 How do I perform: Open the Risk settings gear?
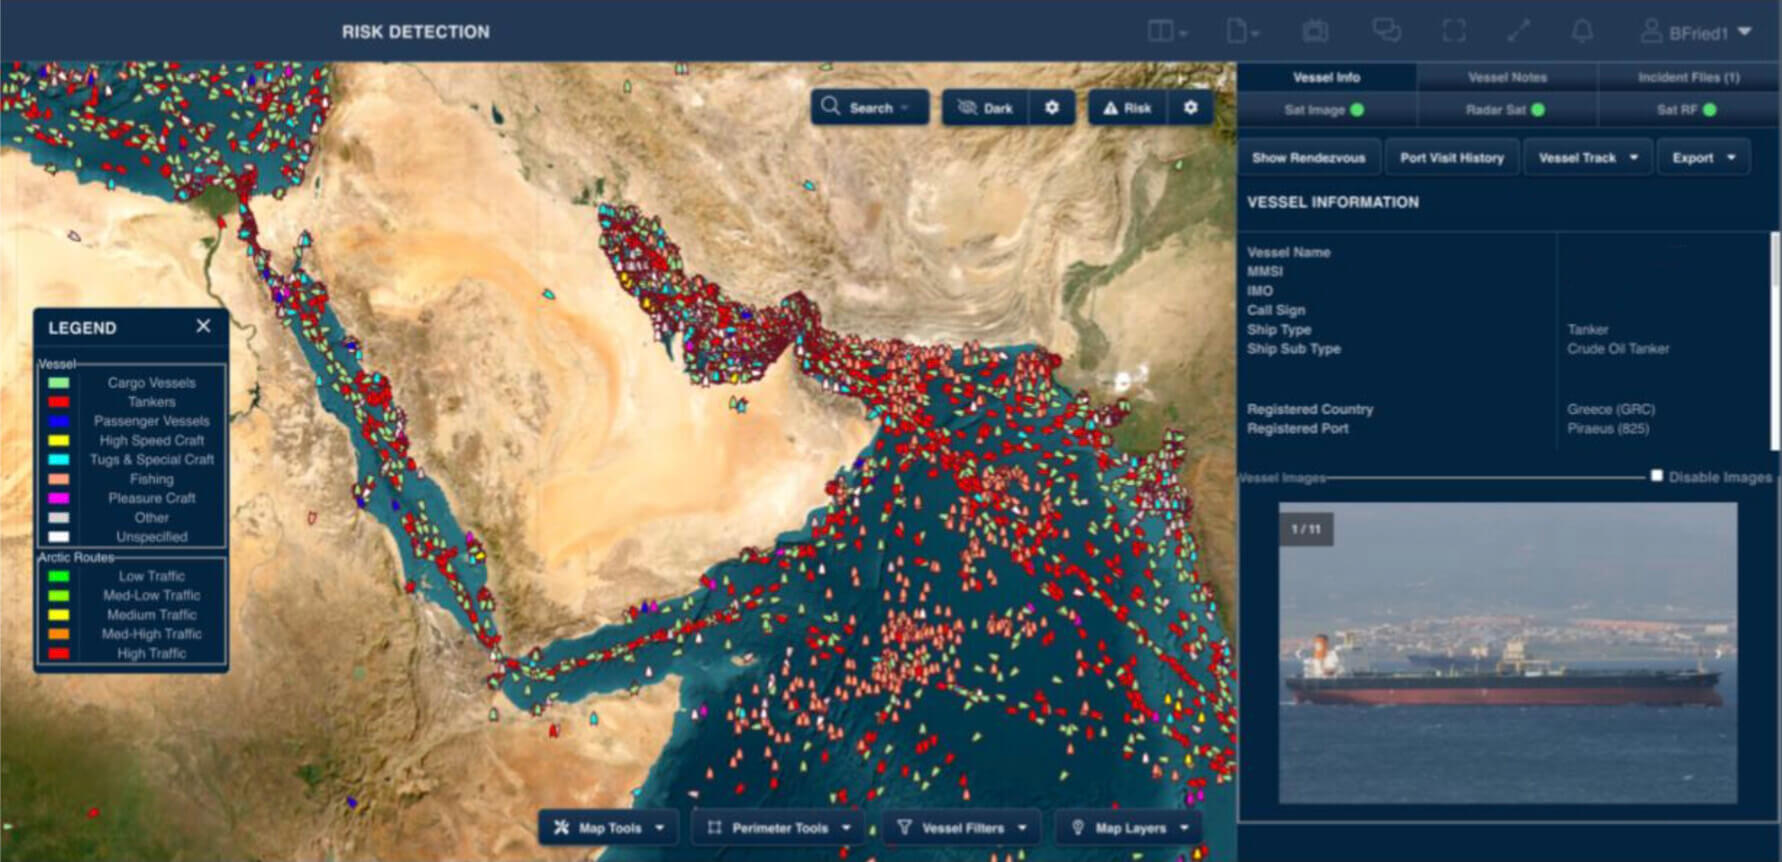(1190, 108)
